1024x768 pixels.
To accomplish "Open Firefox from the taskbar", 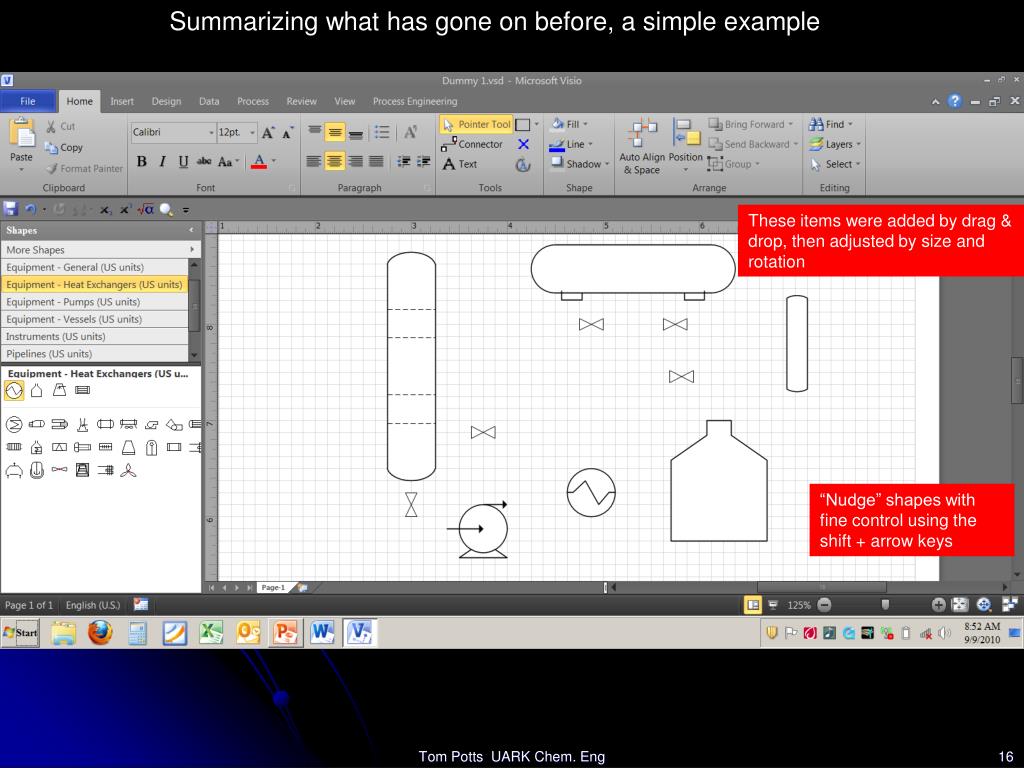I will tap(100, 632).
